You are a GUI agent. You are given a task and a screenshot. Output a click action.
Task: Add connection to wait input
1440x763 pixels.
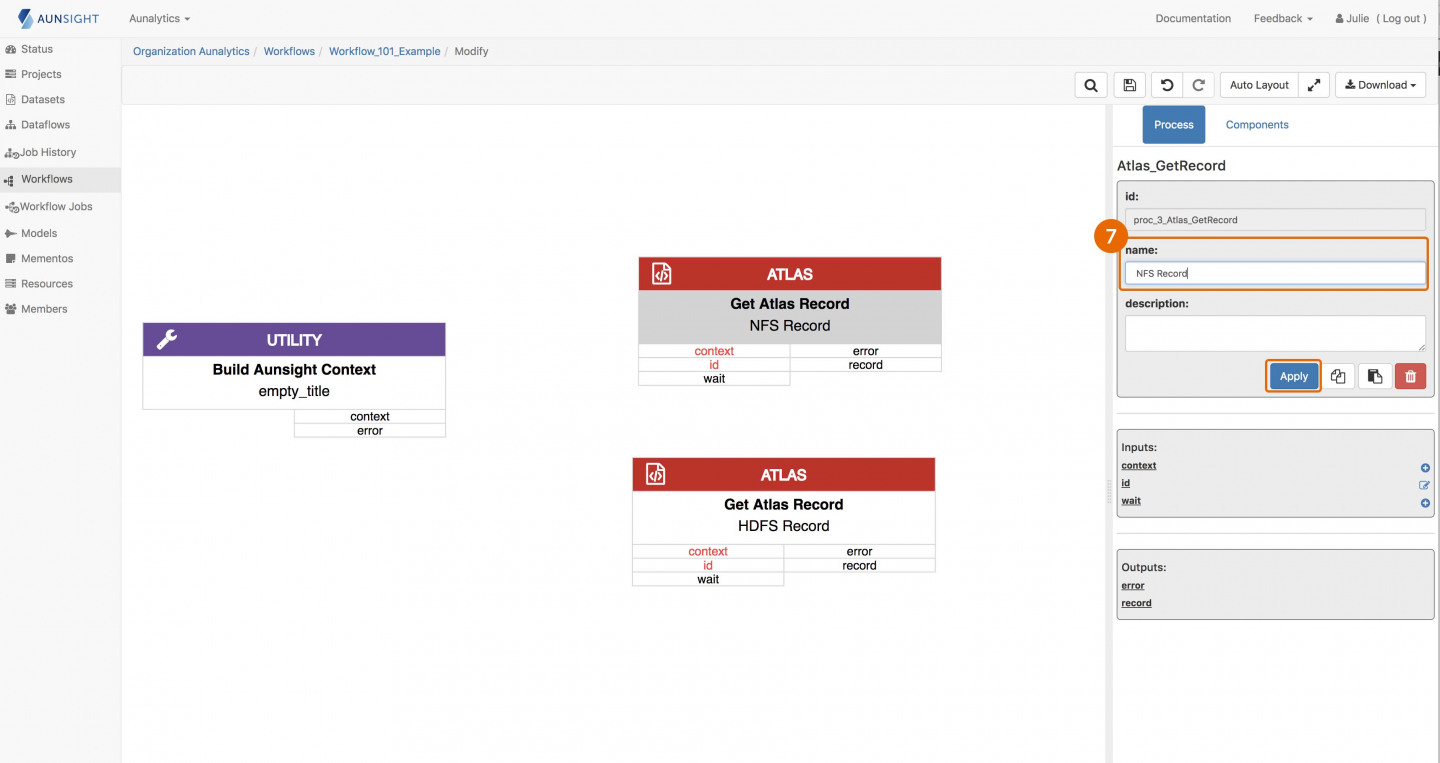pos(1425,503)
